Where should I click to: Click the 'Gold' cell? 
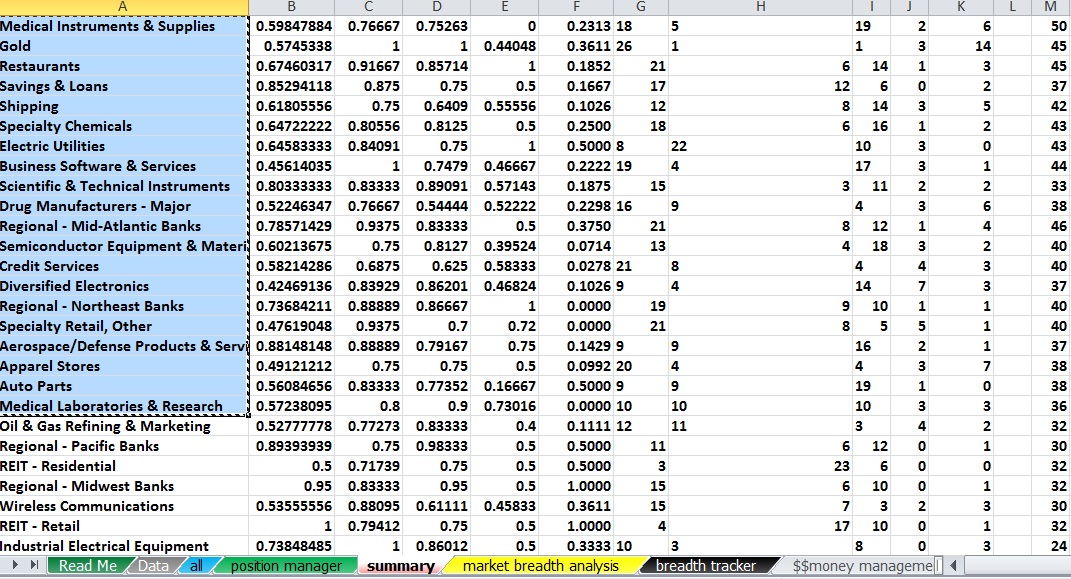click(124, 46)
